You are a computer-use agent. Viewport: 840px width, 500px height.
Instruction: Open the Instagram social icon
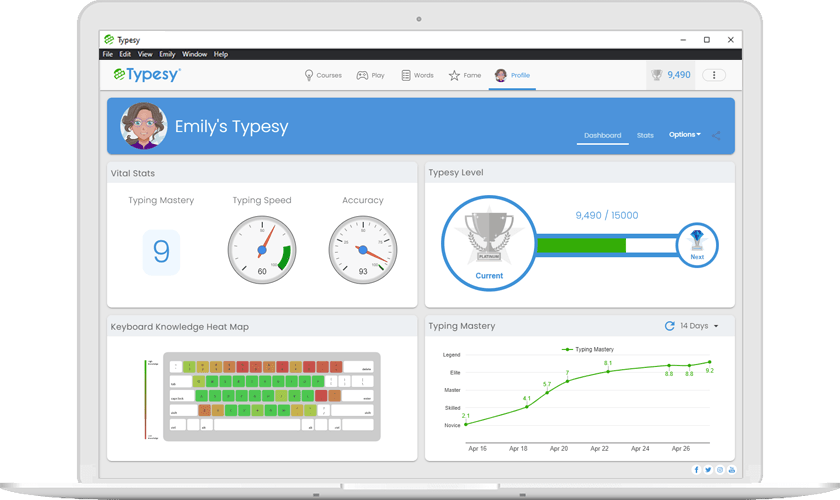point(719,470)
